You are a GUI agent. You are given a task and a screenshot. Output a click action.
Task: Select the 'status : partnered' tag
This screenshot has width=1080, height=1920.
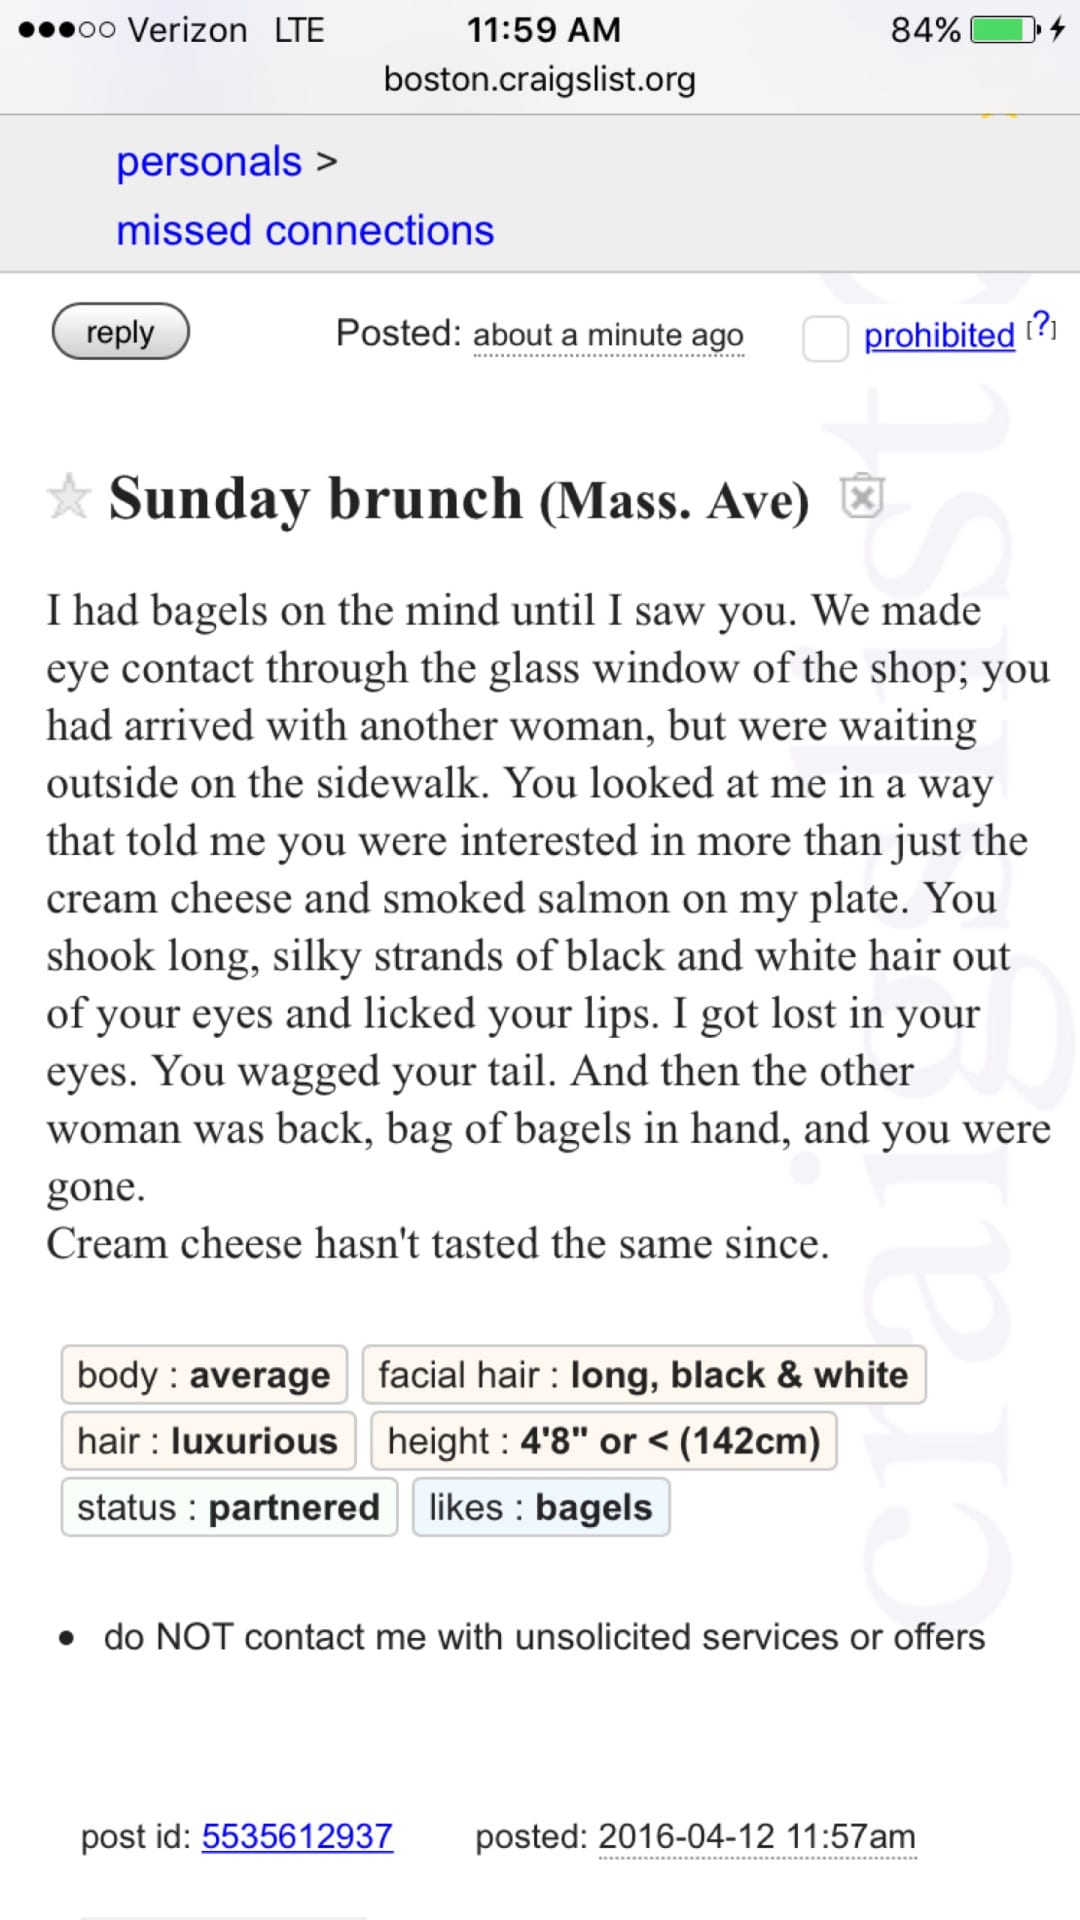(229, 1507)
